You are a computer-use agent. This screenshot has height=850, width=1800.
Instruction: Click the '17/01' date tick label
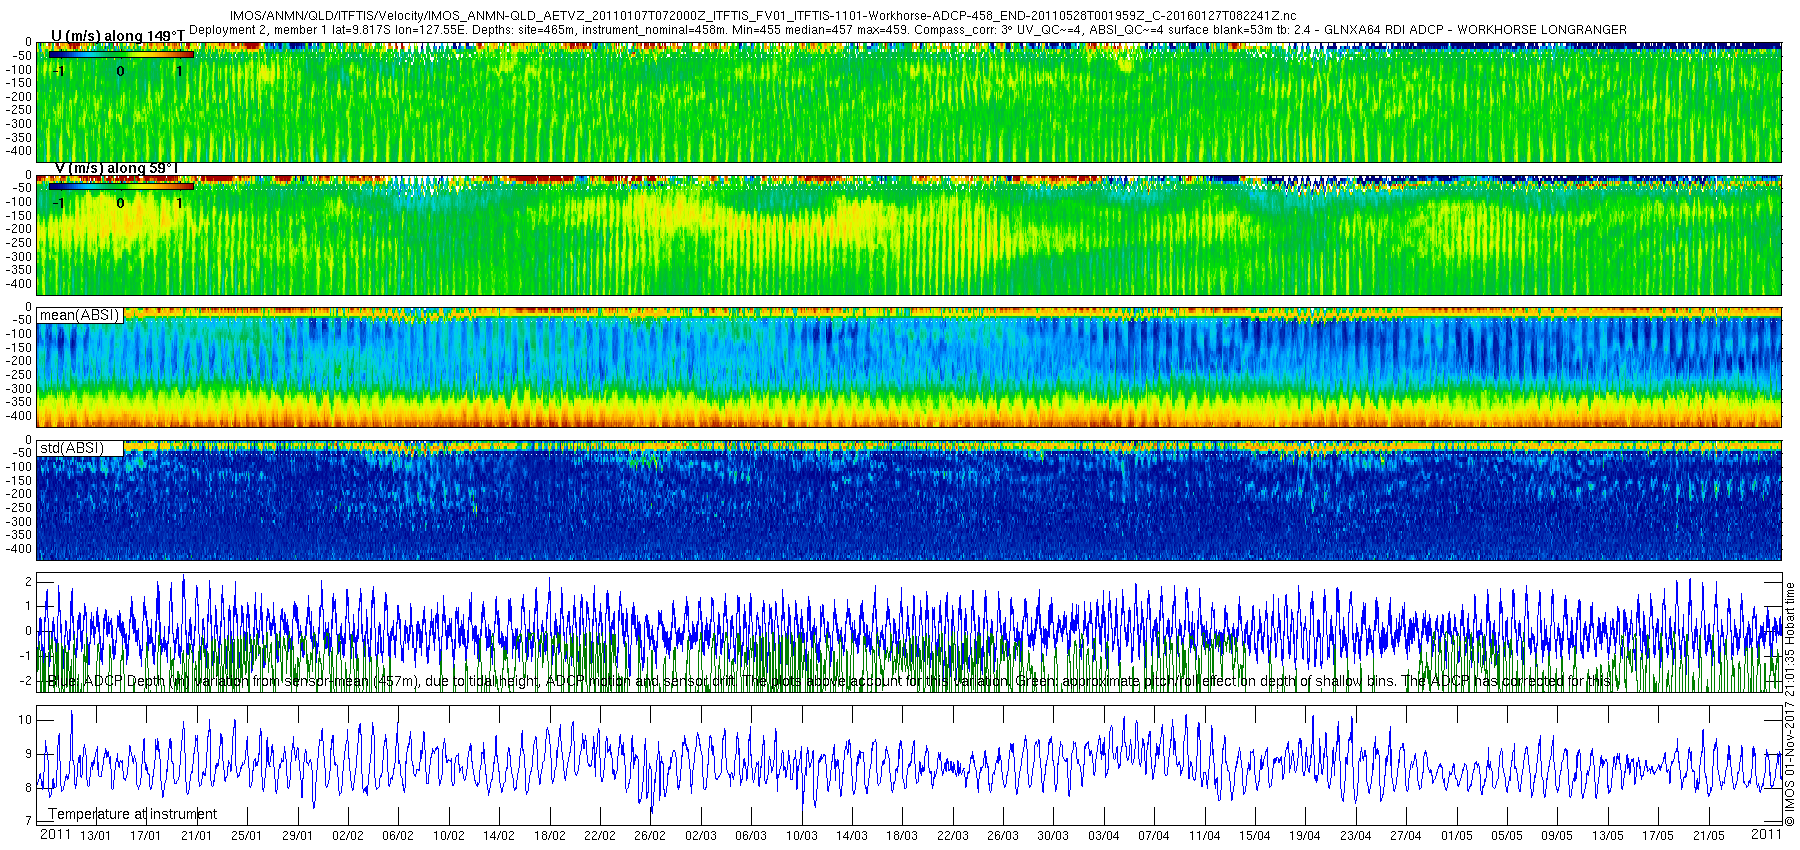146,836
